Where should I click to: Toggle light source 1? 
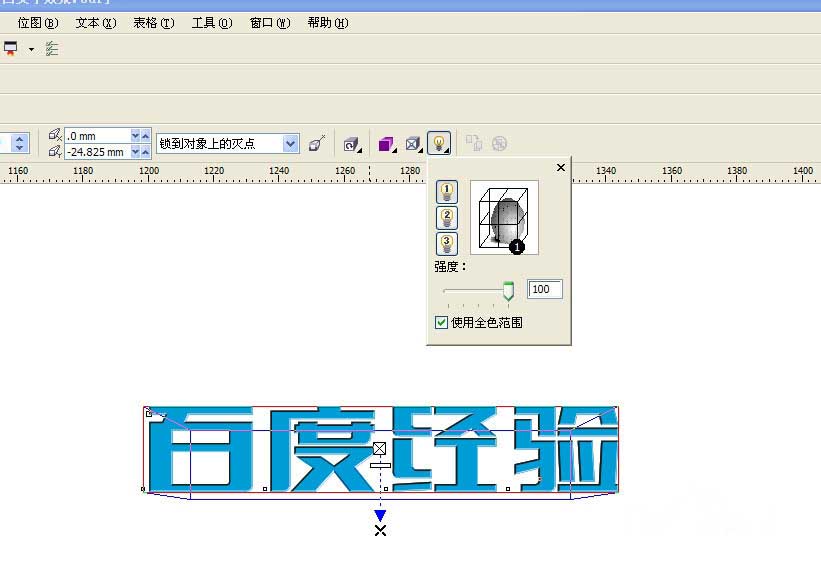pyautogui.click(x=447, y=192)
